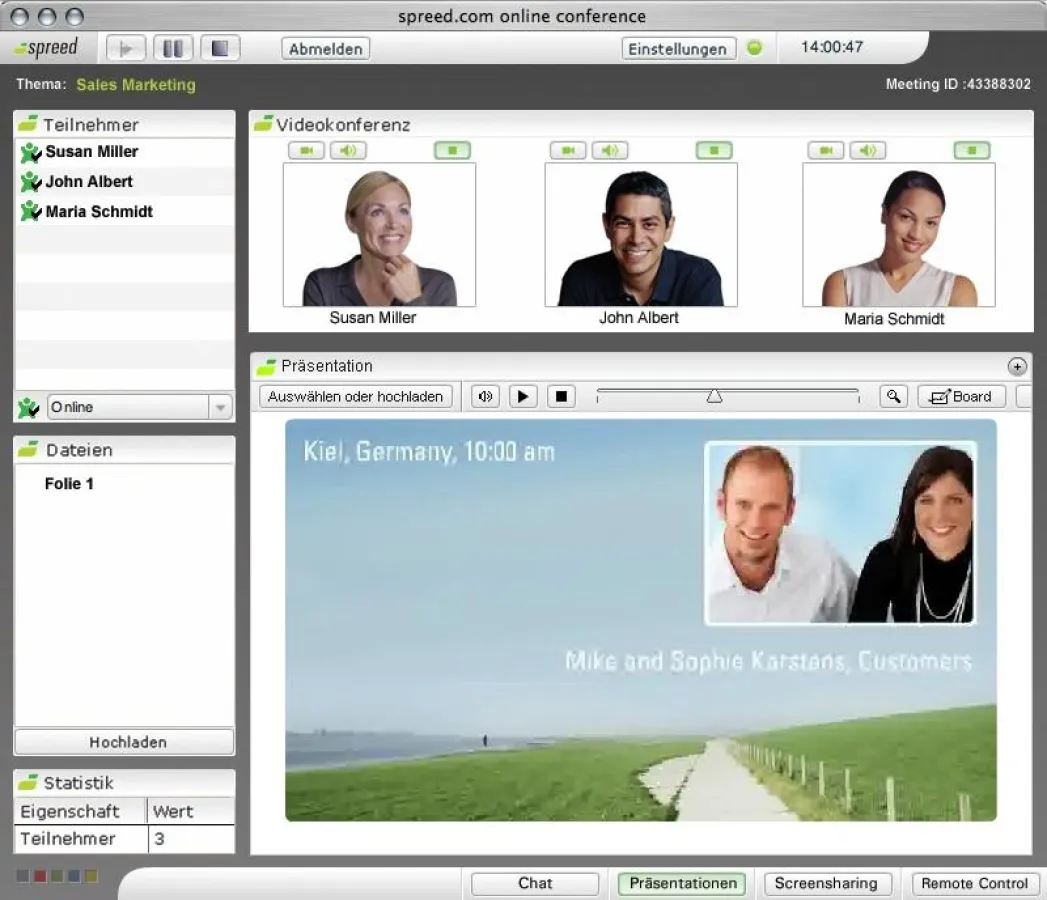This screenshot has height=900, width=1047.
Task: Switch to the Chat tab
Action: 535,883
